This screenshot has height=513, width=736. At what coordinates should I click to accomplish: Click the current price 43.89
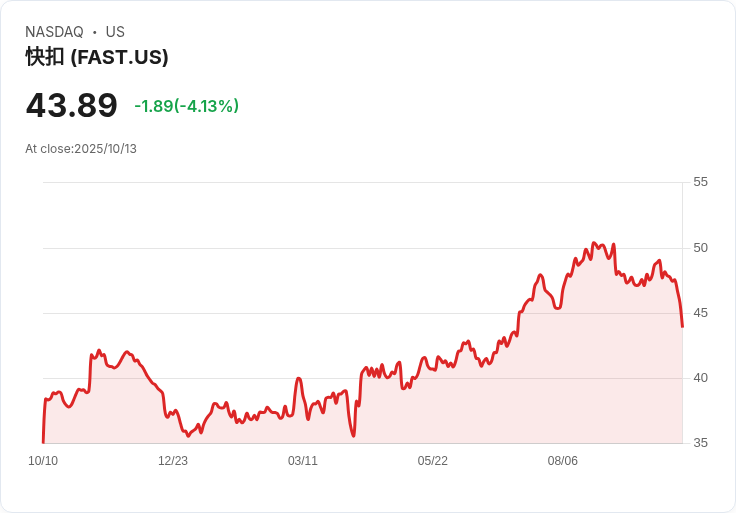click(x=71, y=105)
